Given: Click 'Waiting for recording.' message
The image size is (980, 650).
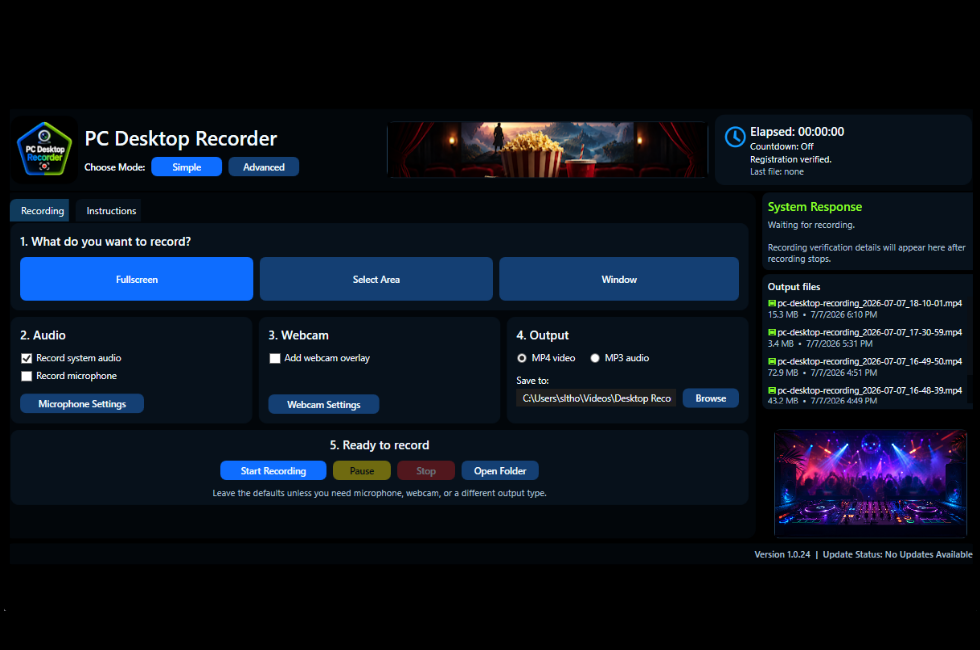Looking at the screenshot, I should point(811,225).
